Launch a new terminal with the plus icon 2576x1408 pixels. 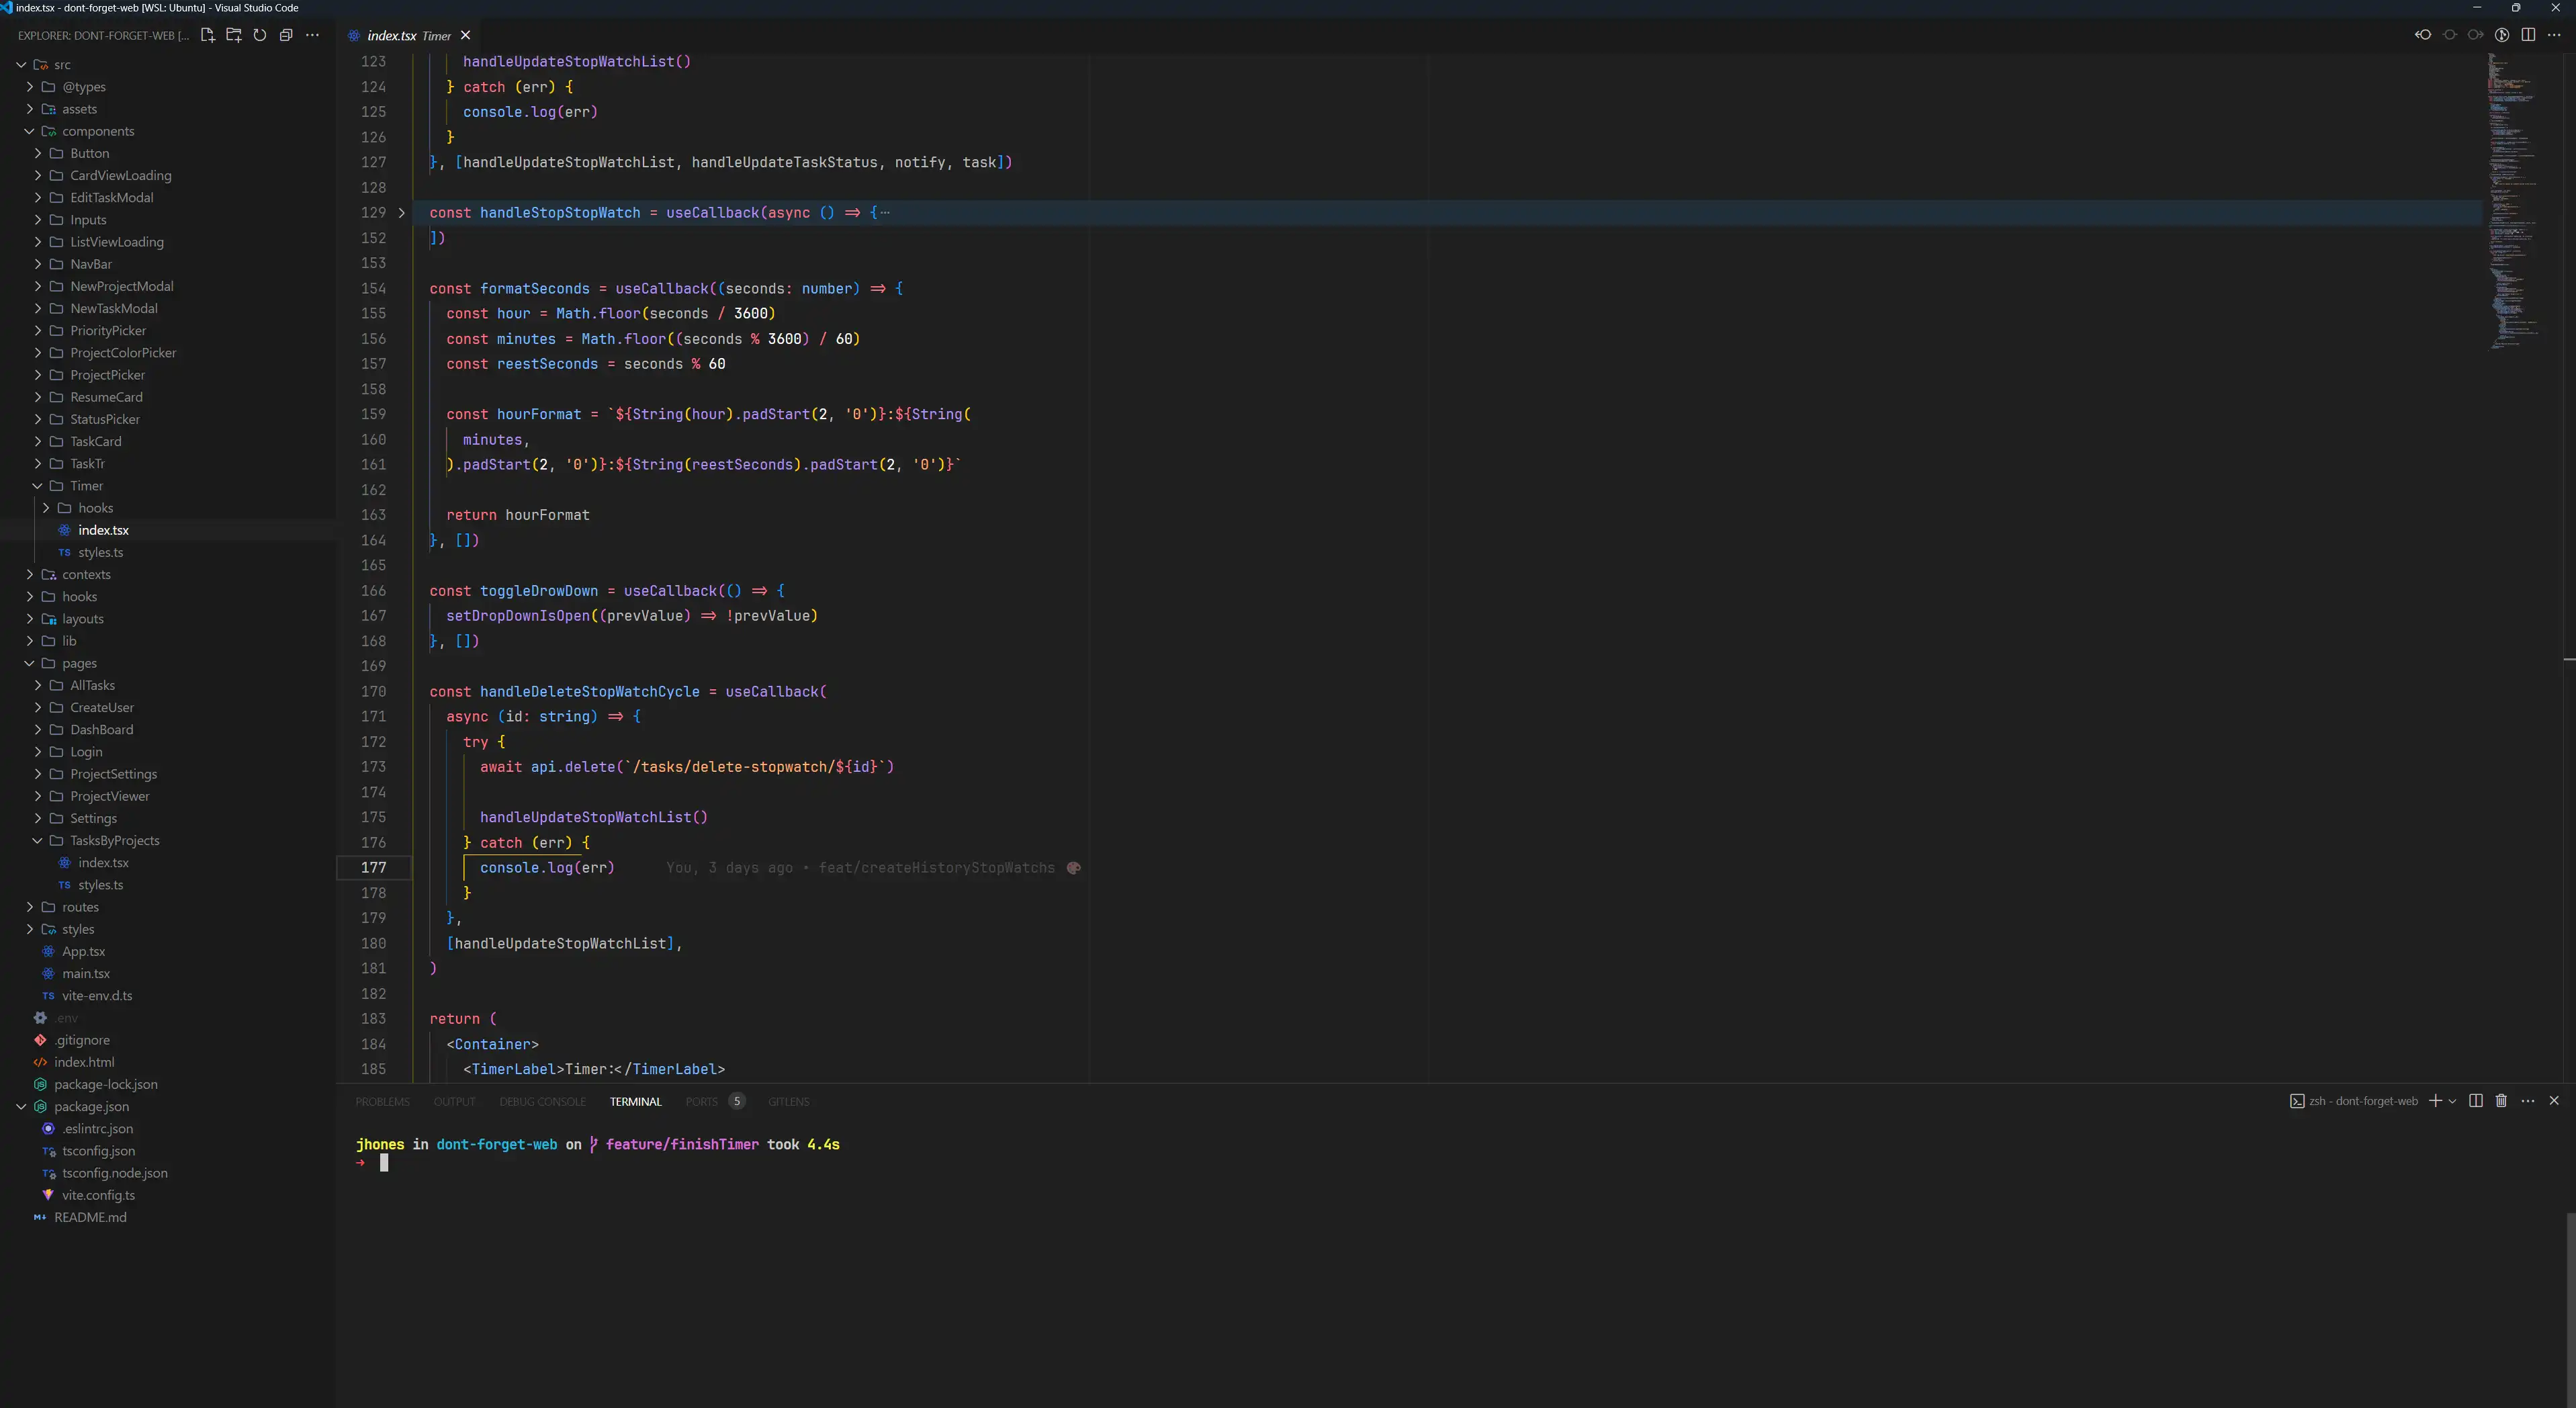tap(2434, 1101)
